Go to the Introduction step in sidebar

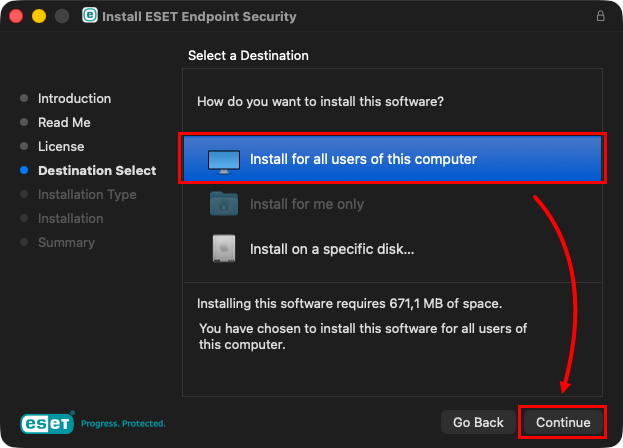(74, 99)
